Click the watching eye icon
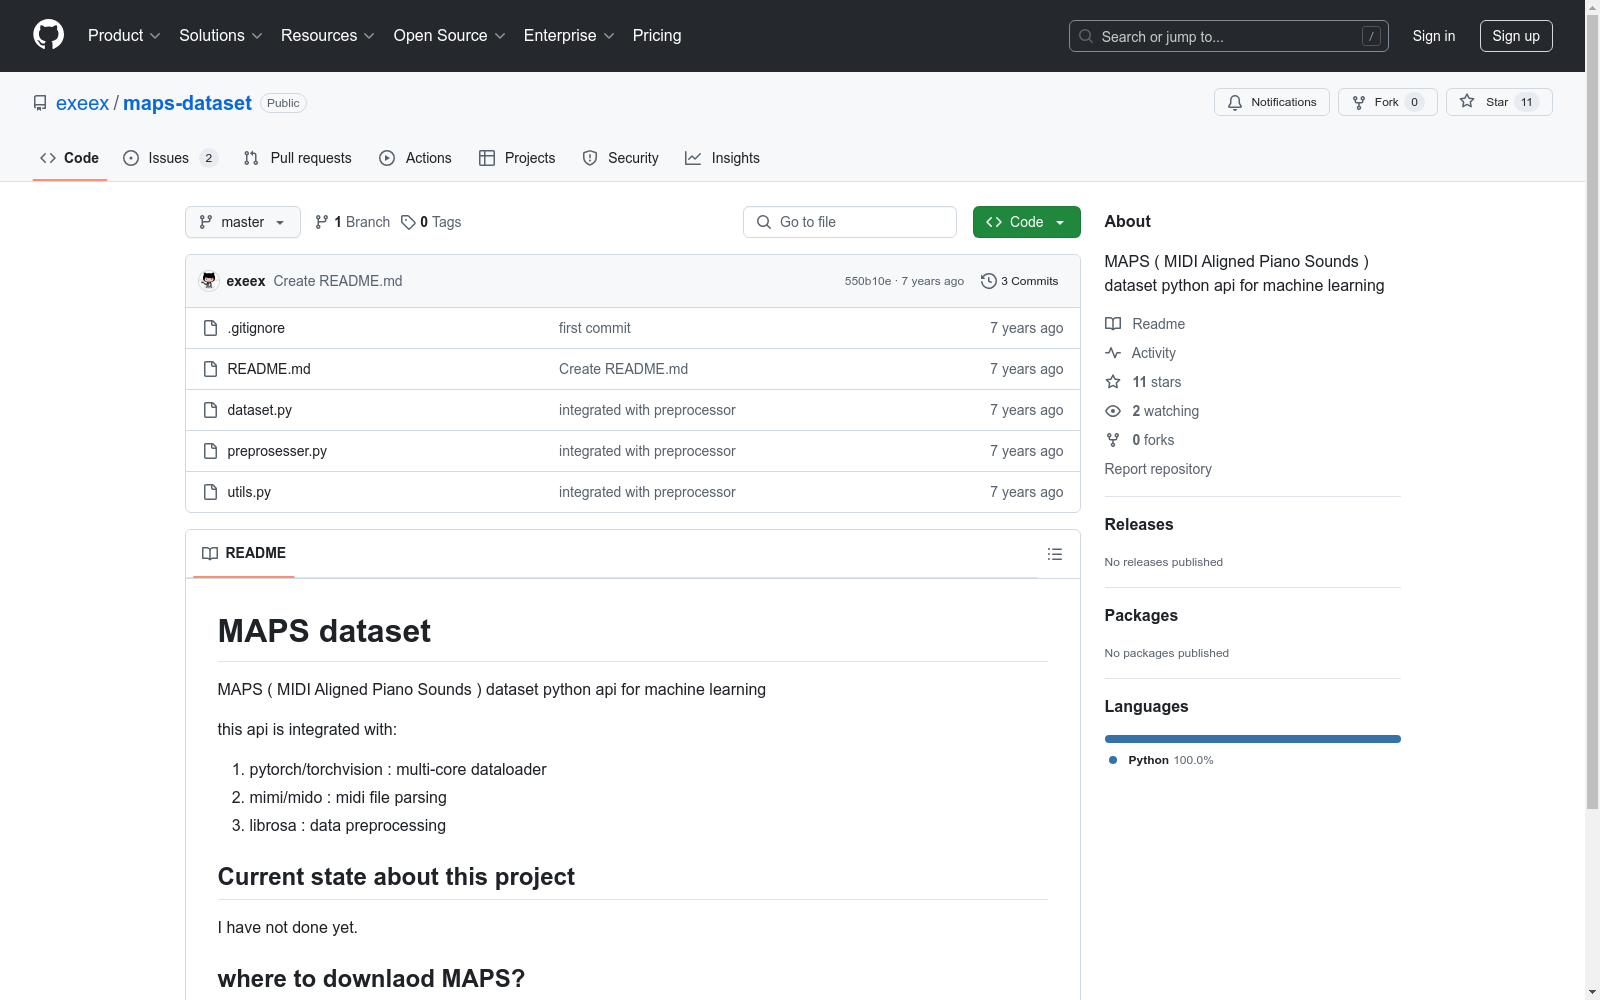The image size is (1600, 1000). (1113, 411)
